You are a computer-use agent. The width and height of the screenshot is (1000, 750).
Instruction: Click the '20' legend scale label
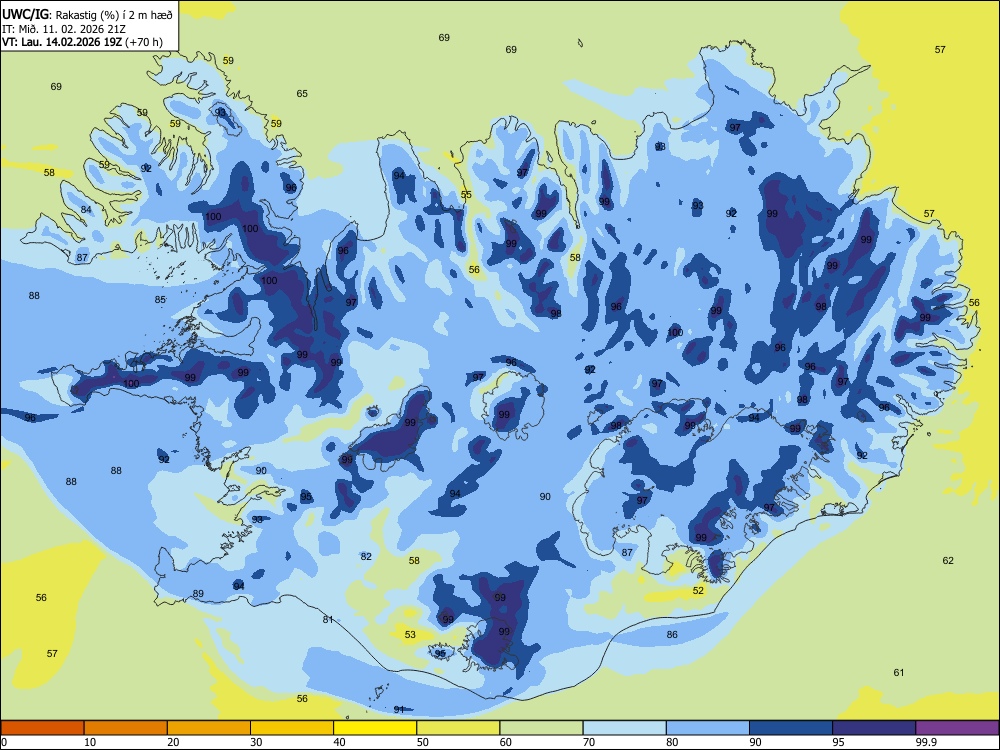[173, 742]
